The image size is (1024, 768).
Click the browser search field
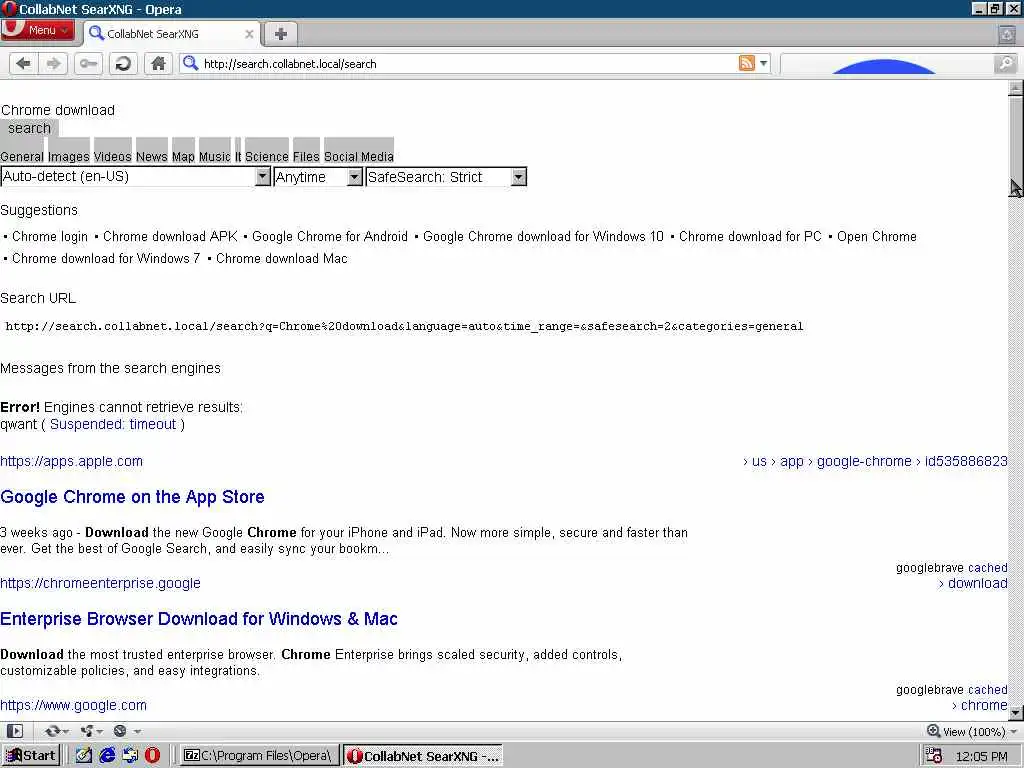pyautogui.click(x=898, y=63)
